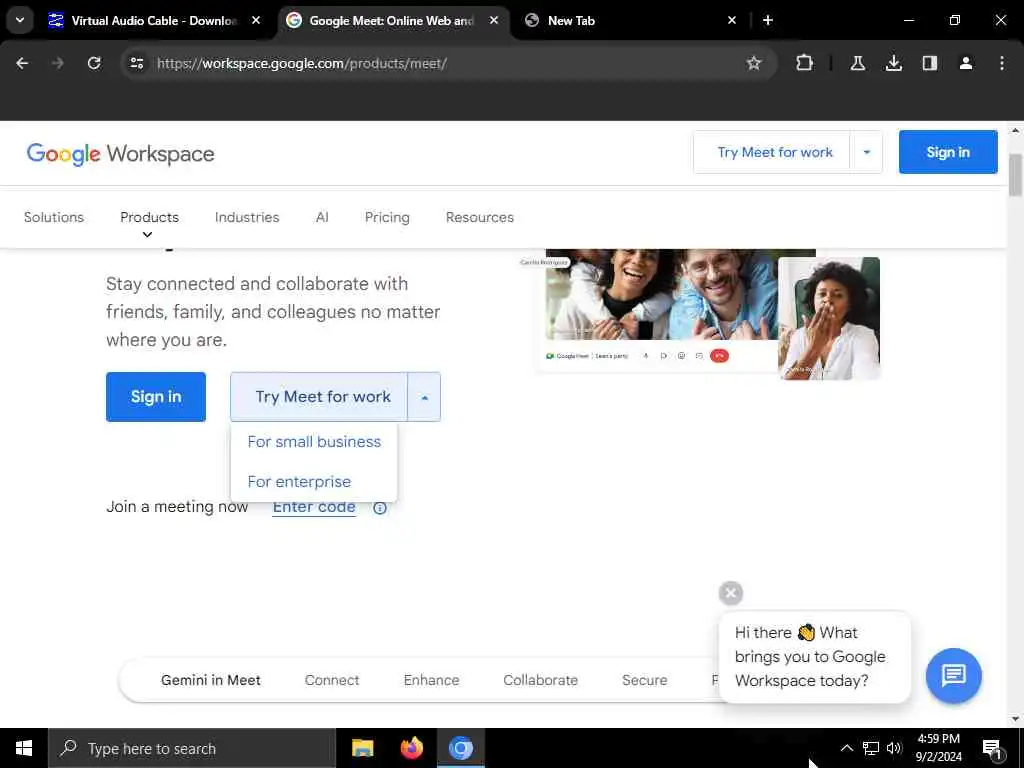Open the Downloads icon in toolbar
1024x768 pixels.
point(893,63)
